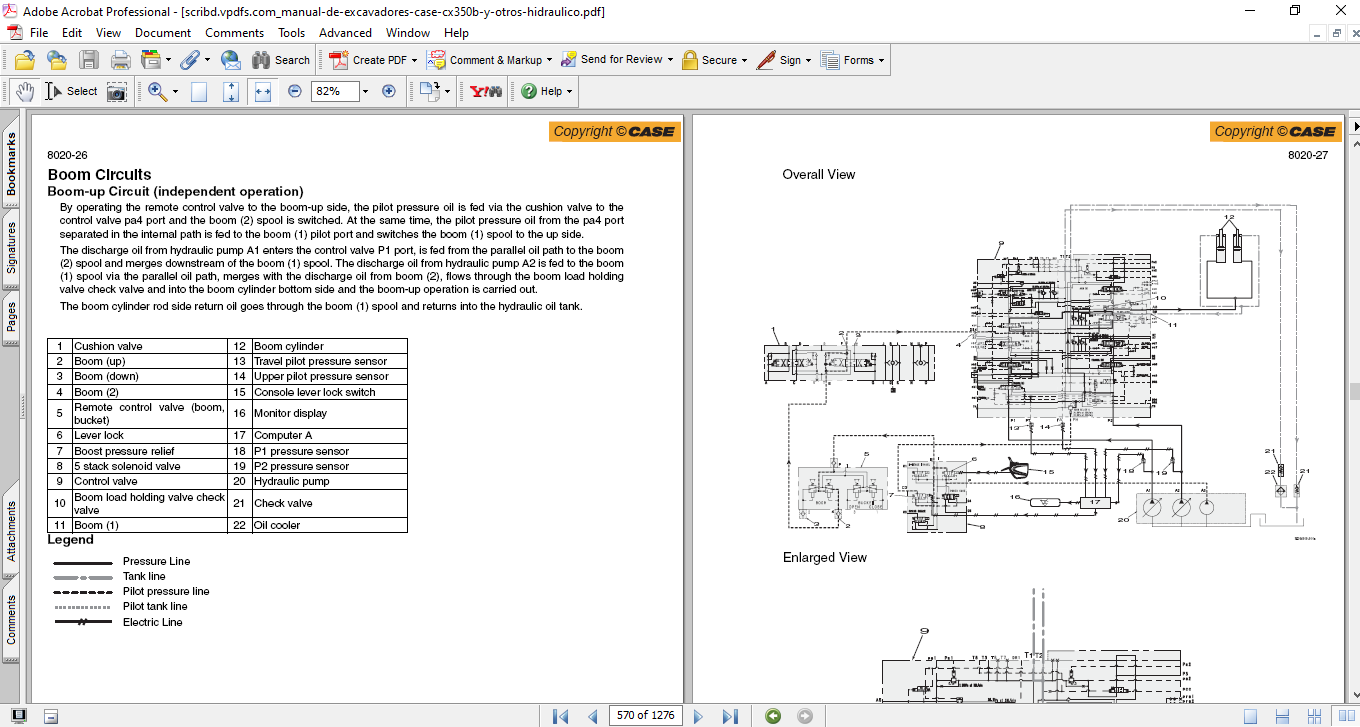
Task: Click the Zoom Out minus button
Action: 295,91
